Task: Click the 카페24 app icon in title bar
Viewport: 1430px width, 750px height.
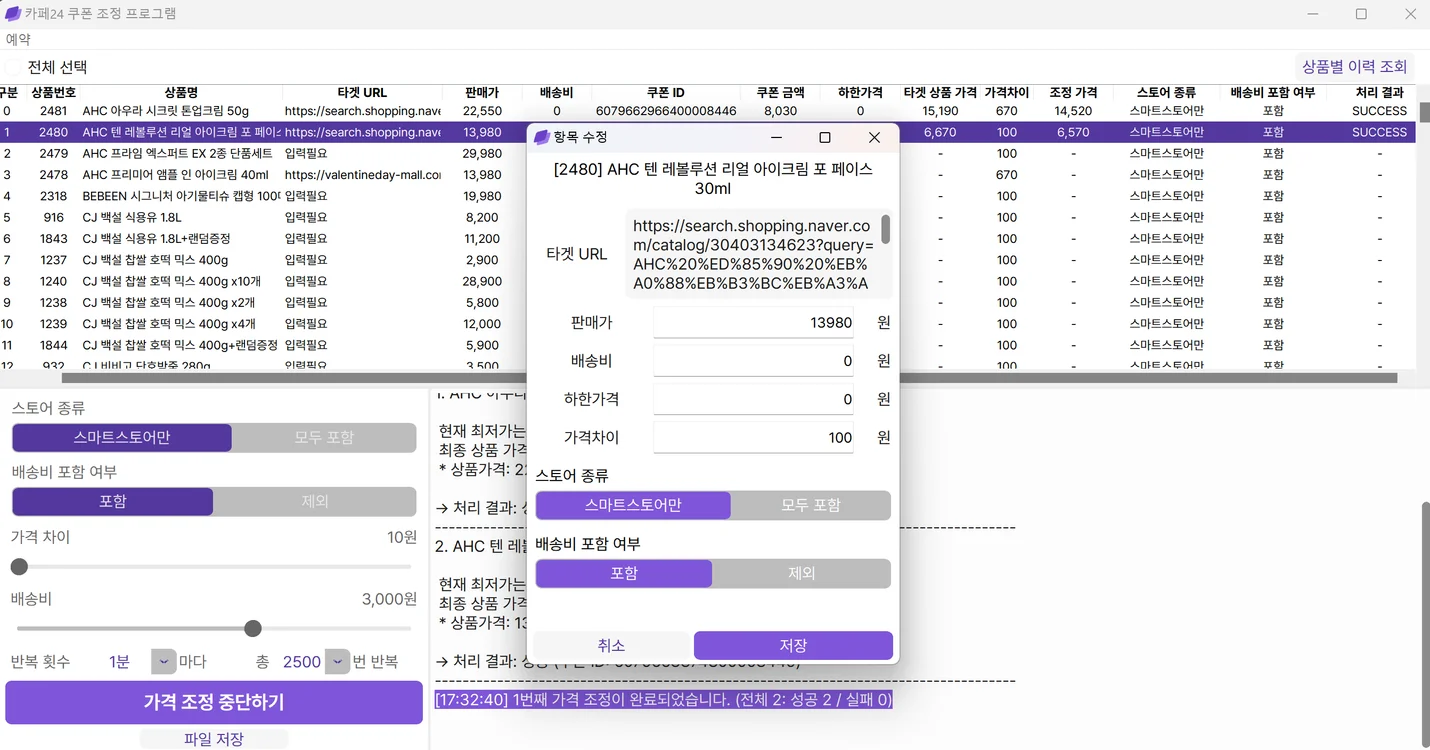Action: pyautogui.click(x=13, y=14)
